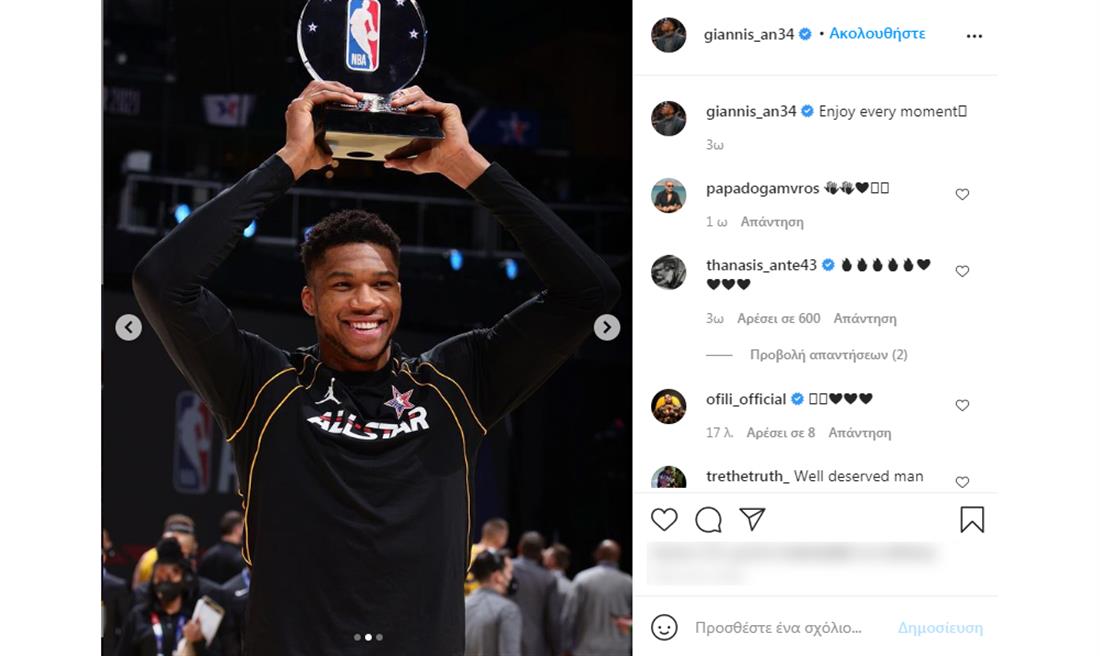Select the third carousel dot indicator
Screen dimensions: 1100x656
click(380, 637)
